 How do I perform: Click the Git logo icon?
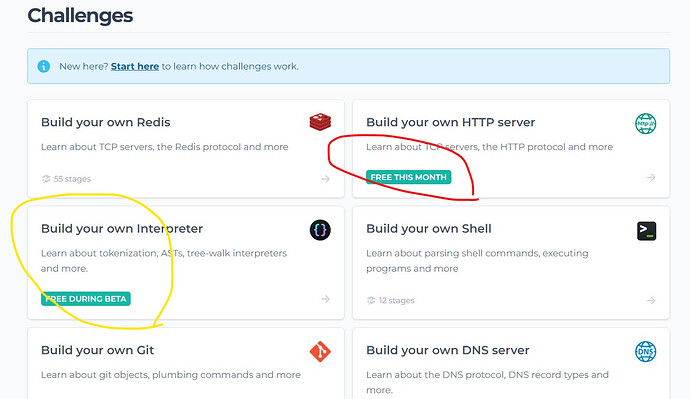point(320,351)
